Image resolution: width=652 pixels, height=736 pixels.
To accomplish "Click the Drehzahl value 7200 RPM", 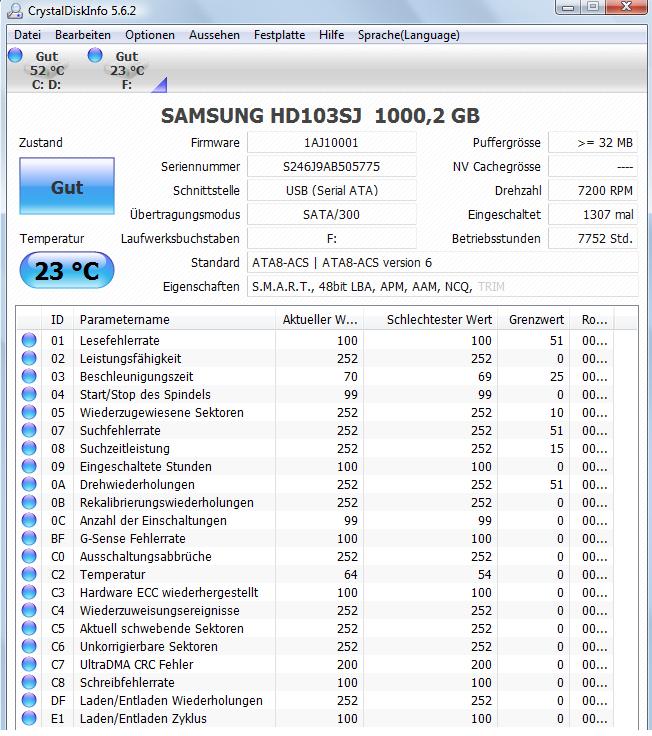I will pyautogui.click(x=593, y=191).
